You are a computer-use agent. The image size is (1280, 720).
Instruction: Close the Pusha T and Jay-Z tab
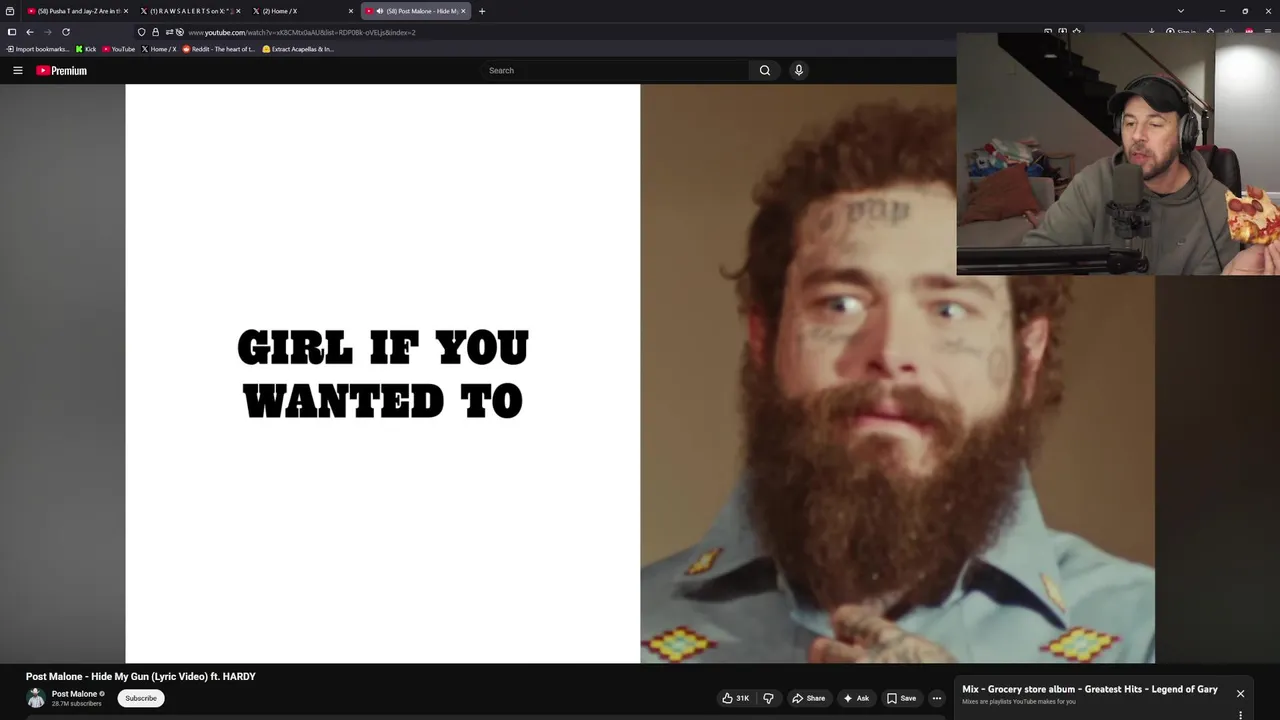(x=126, y=11)
